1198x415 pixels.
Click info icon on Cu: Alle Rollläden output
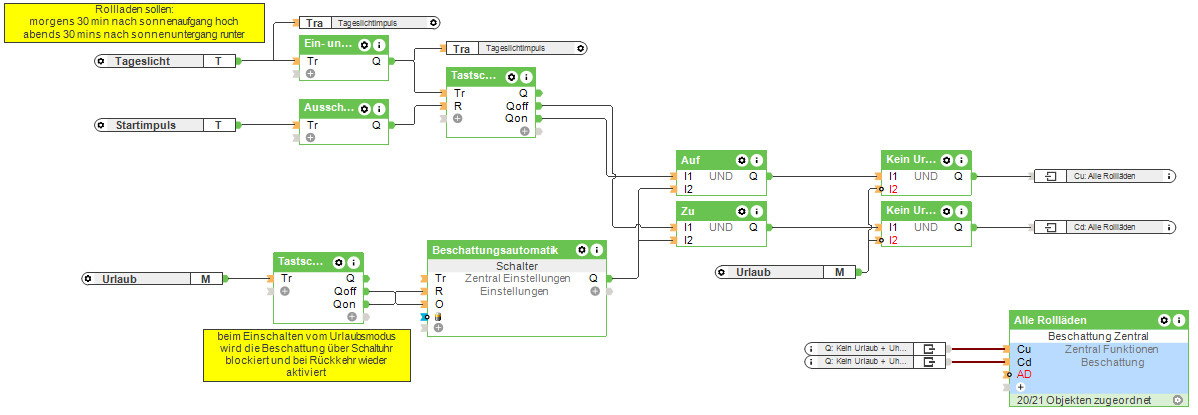click(x=1169, y=176)
